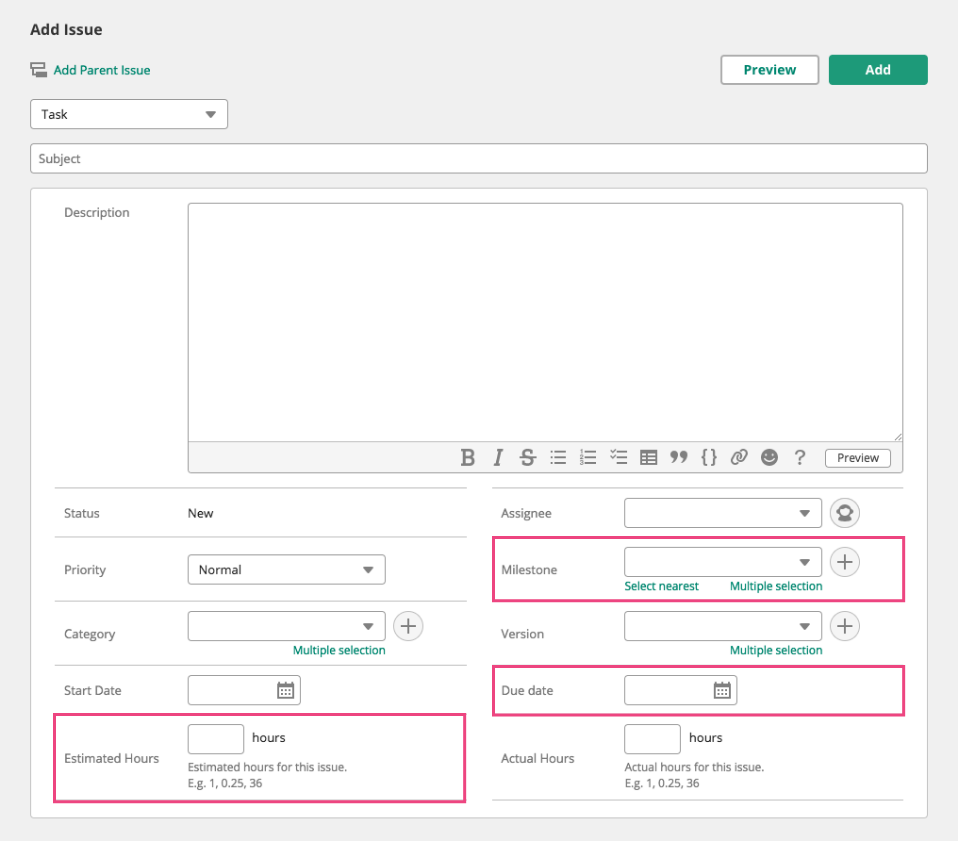Open the Milestone dropdown
Viewport: 959px width, 842px height.
tap(723, 562)
